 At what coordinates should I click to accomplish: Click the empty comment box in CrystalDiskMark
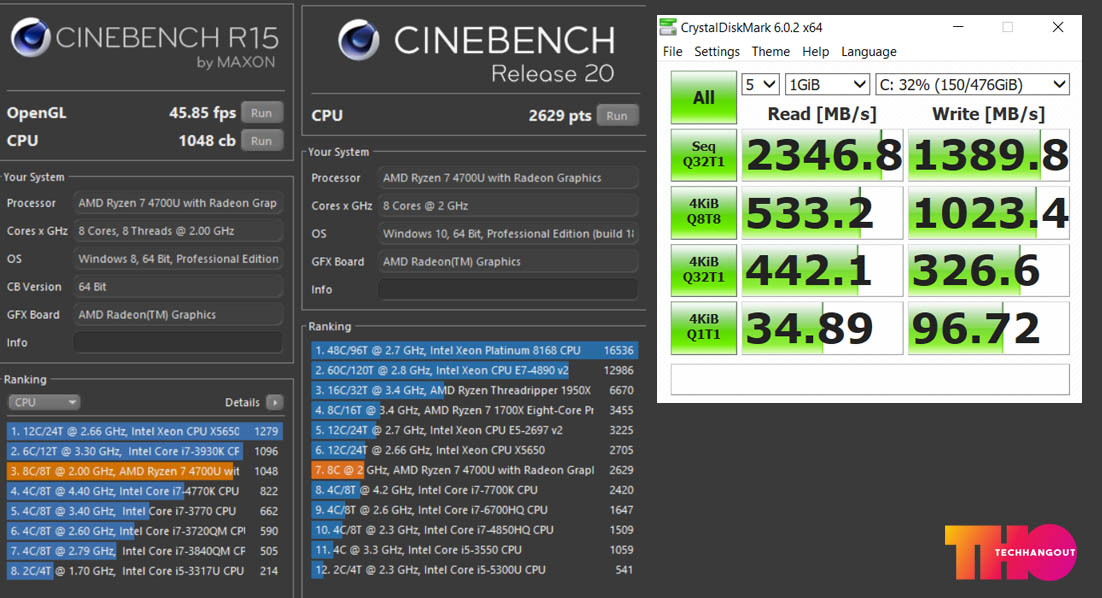click(870, 379)
